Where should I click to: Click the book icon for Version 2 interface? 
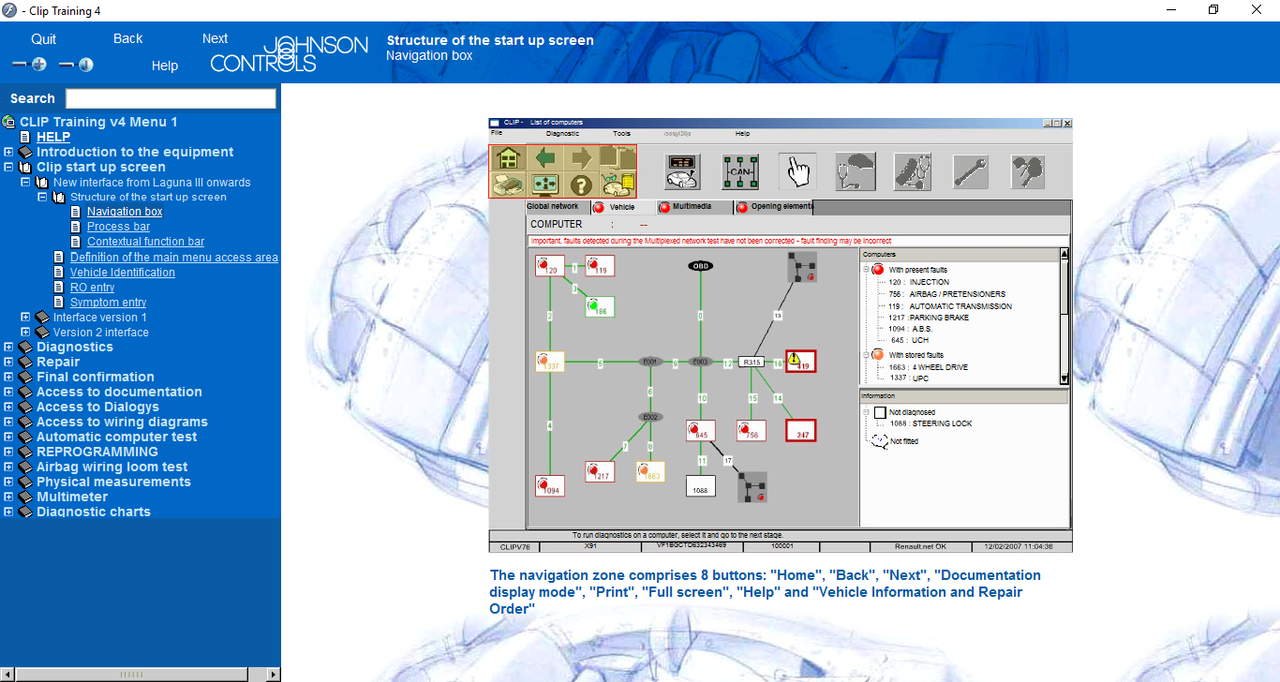pyautogui.click(x=42, y=332)
